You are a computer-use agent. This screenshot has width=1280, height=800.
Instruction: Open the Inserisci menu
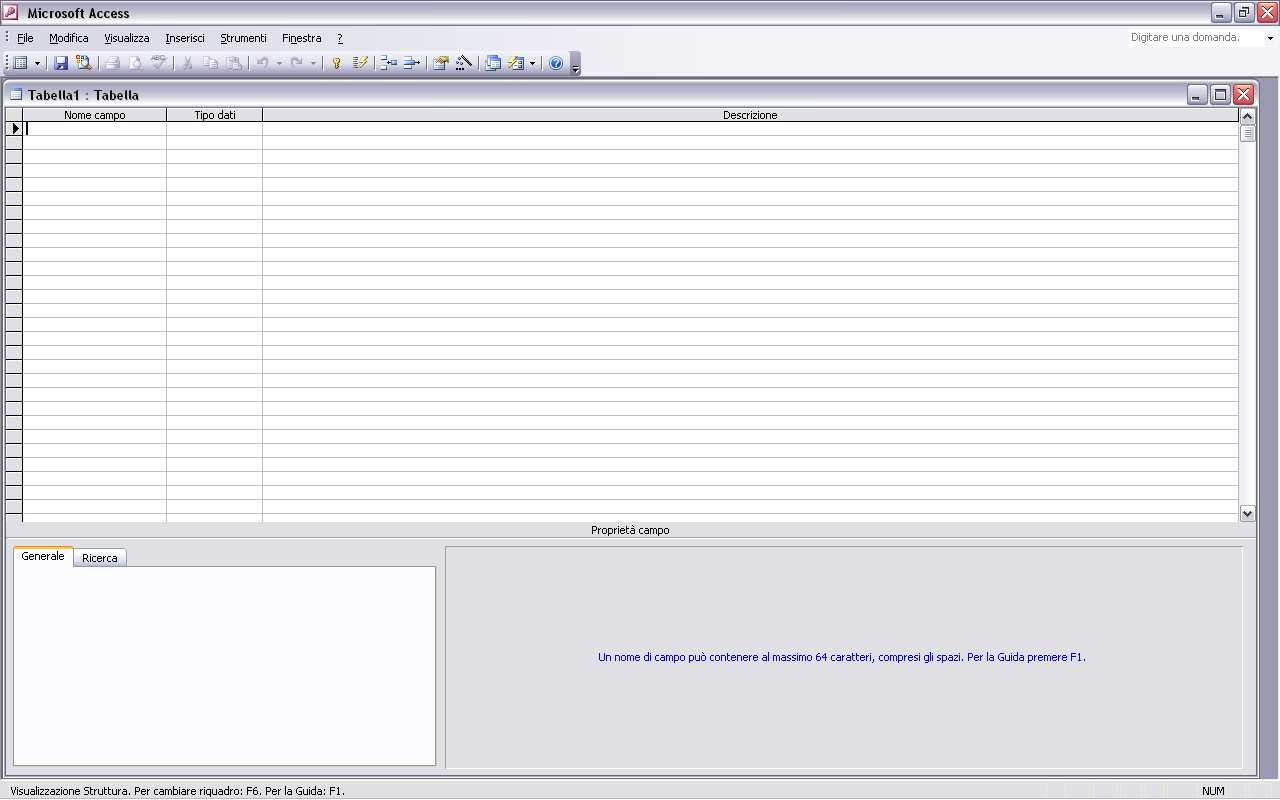pyautogui.click(x=185, y=38)
